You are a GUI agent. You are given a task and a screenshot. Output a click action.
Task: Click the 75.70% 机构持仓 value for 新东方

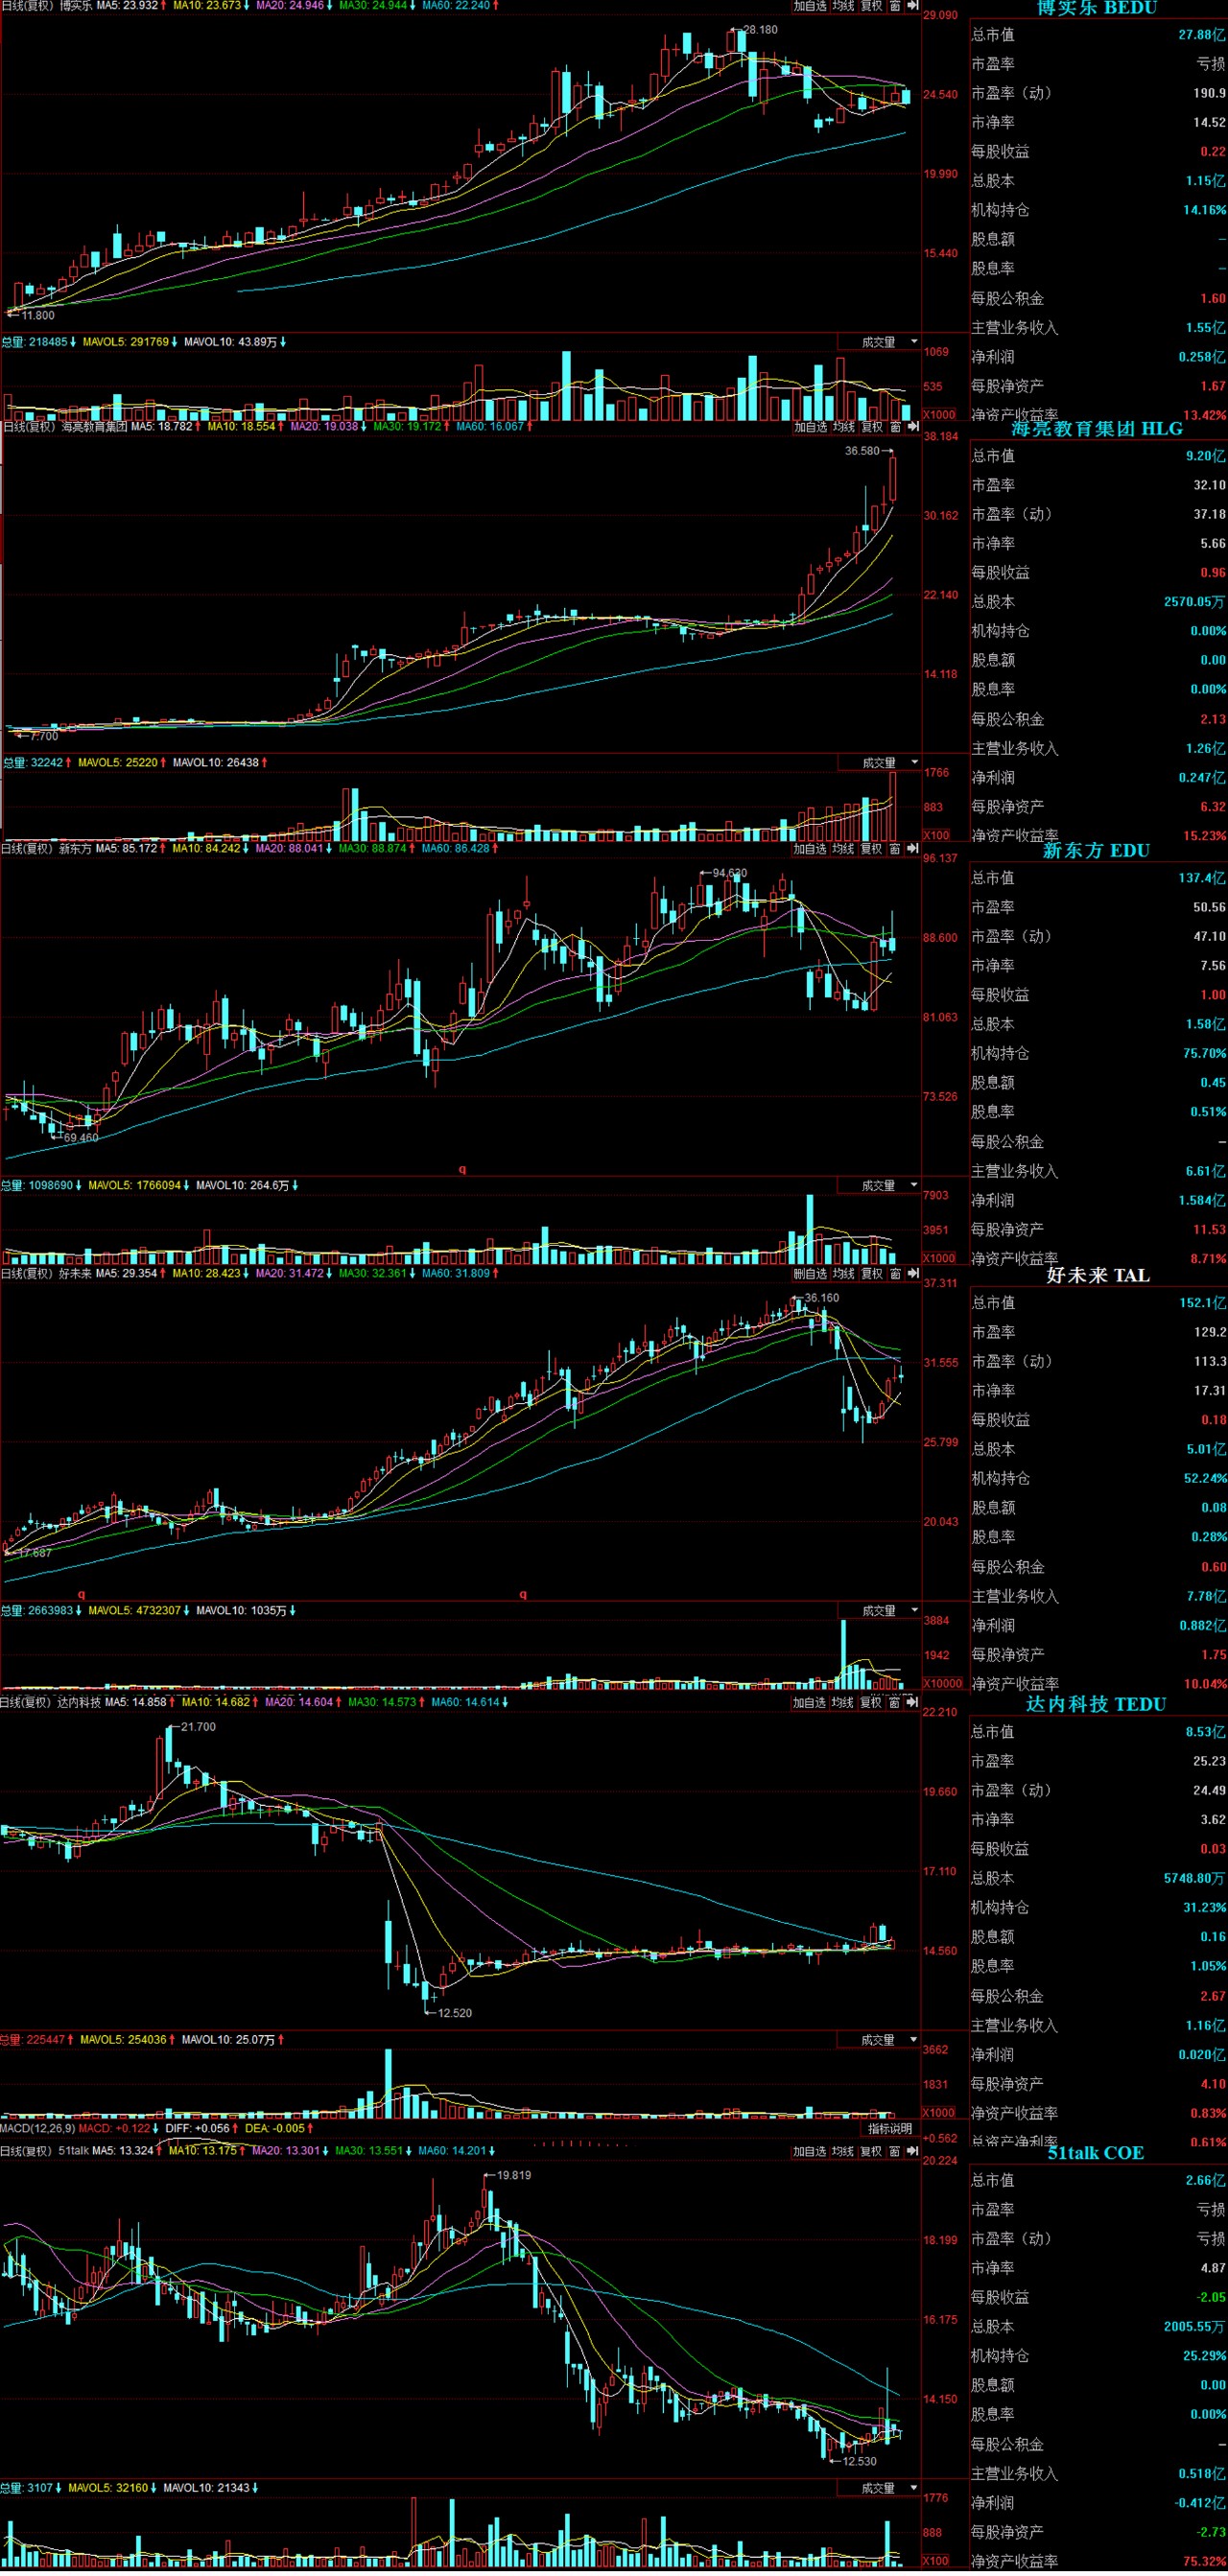(x=1204, y=1054)
